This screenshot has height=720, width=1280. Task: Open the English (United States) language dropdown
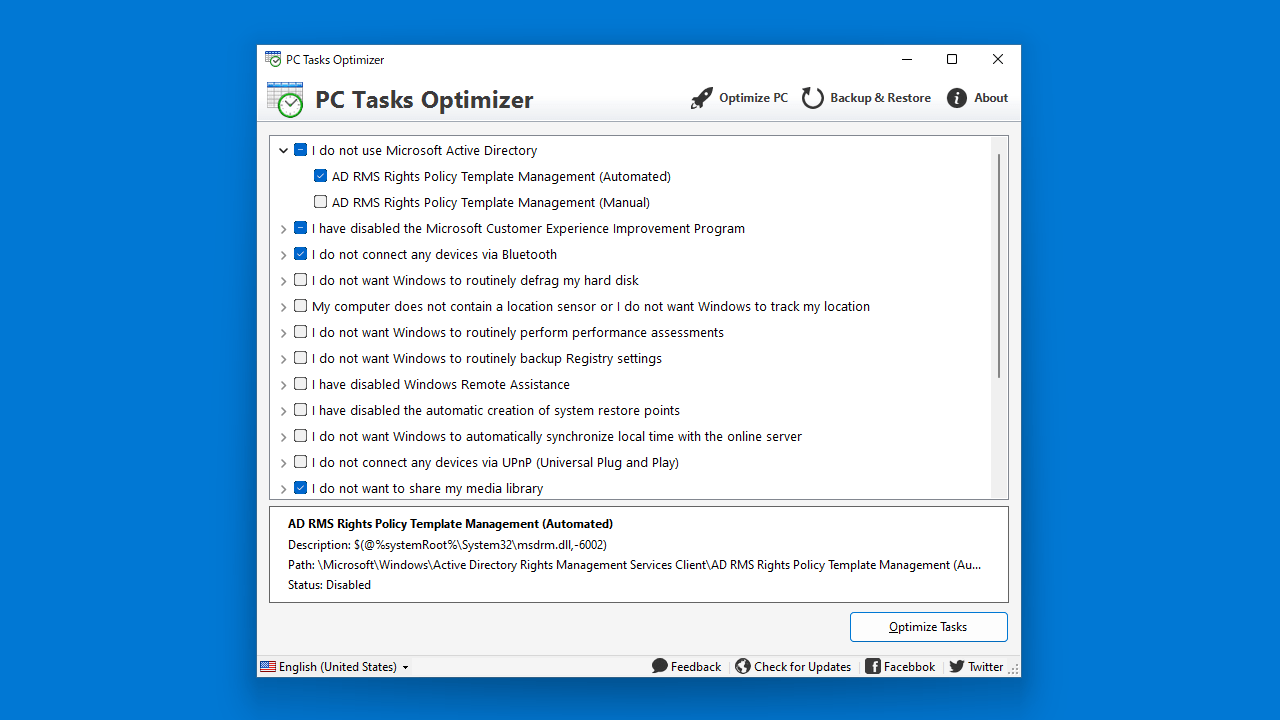335,667
